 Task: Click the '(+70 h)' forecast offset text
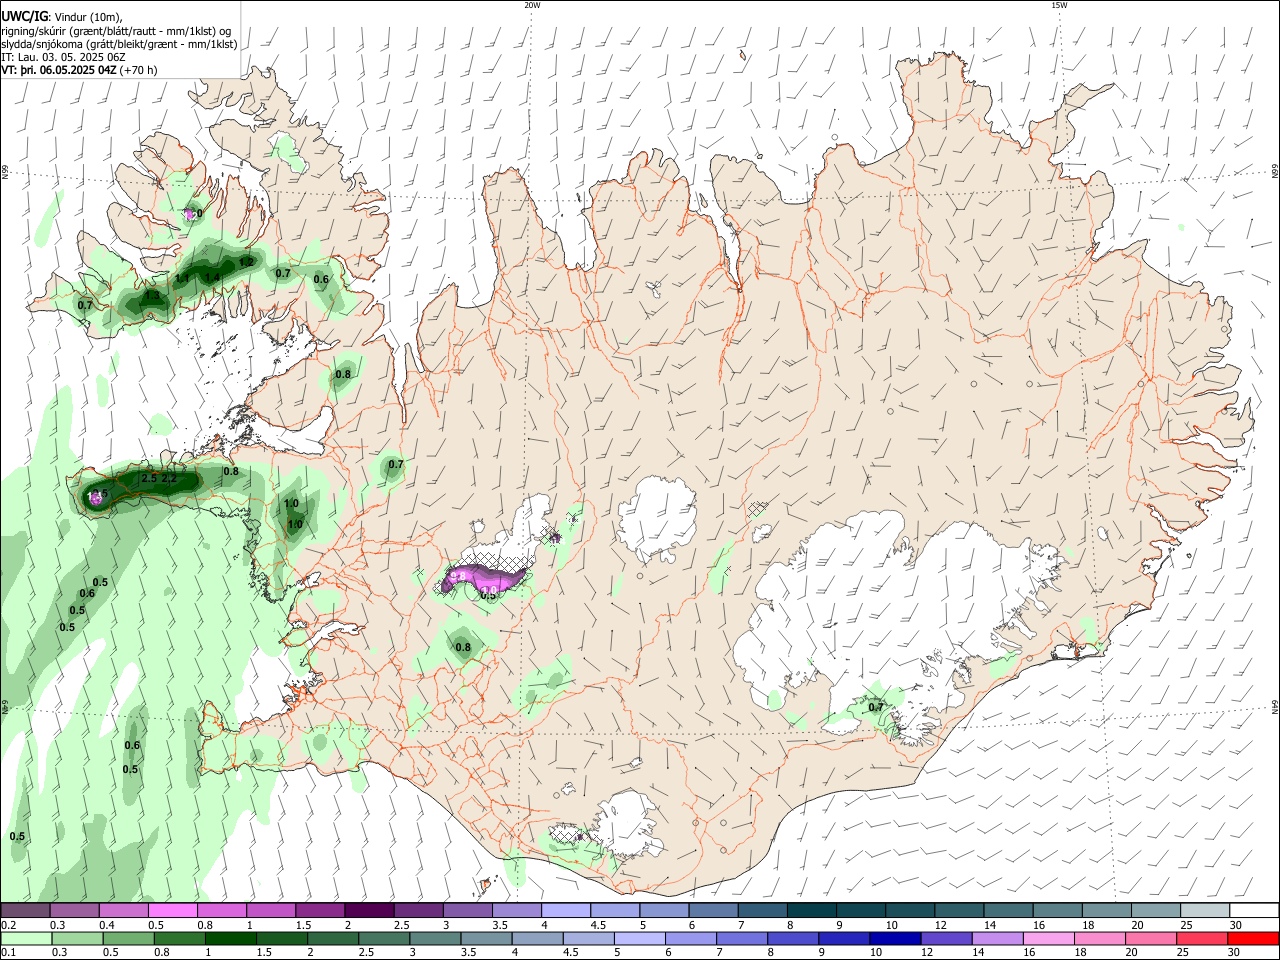pyautogui.click(x=138, y=71)
